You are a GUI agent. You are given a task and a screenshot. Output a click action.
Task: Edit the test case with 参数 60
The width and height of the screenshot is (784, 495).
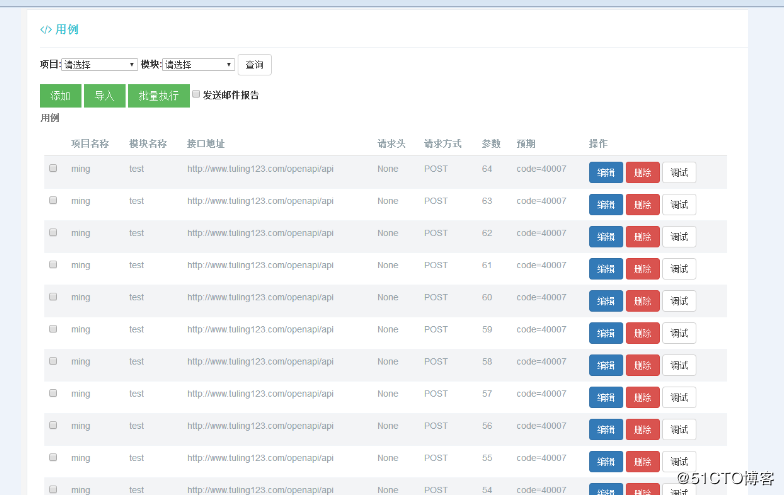click(605, 301)
